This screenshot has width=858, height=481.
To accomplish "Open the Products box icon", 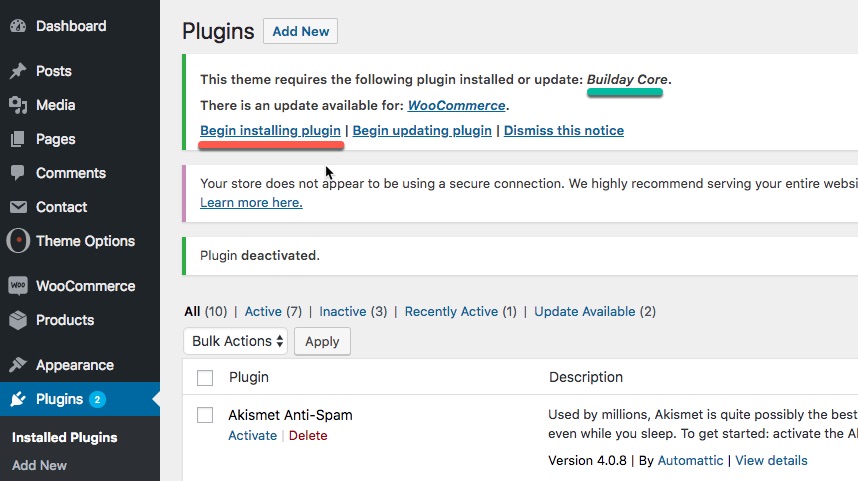I will tap(18, 320).
